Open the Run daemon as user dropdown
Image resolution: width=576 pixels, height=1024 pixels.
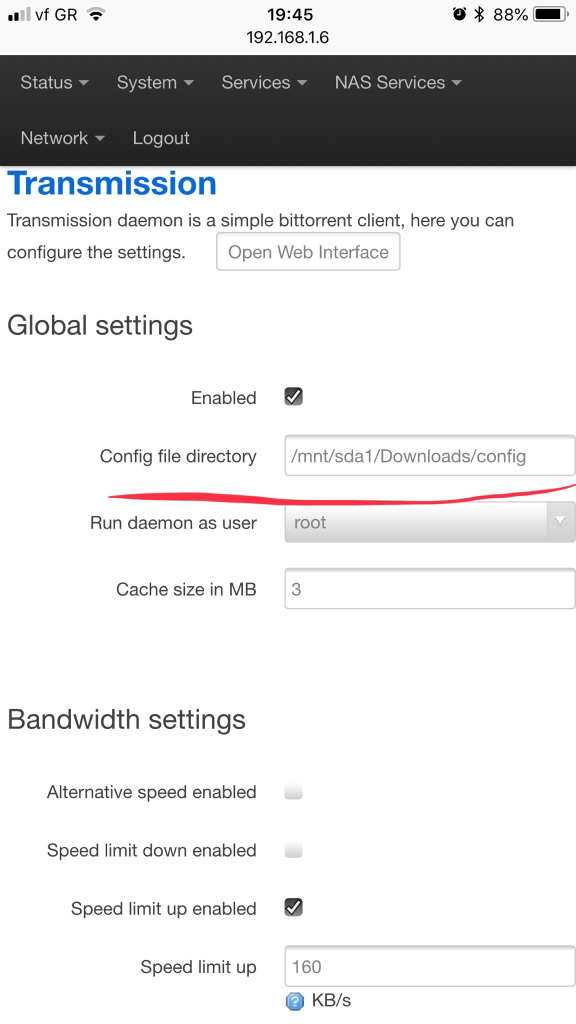click(x=430, y=522)
